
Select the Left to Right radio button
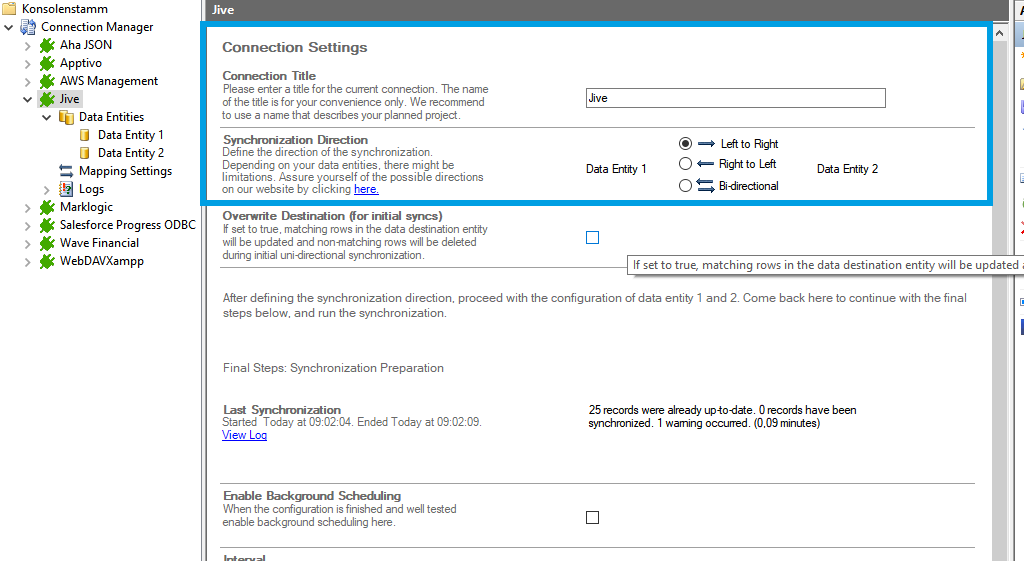685,144
